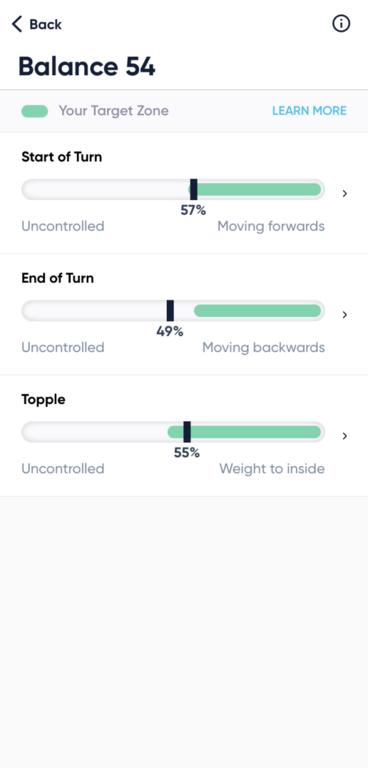Open the LEARN MORE link

[309, 111]
